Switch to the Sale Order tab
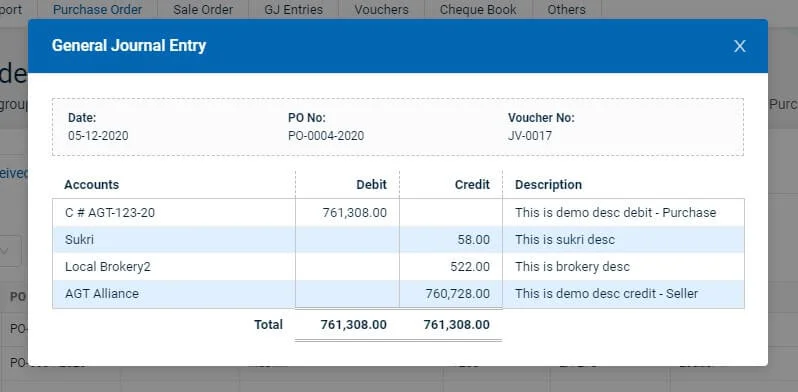 point(203,9)
